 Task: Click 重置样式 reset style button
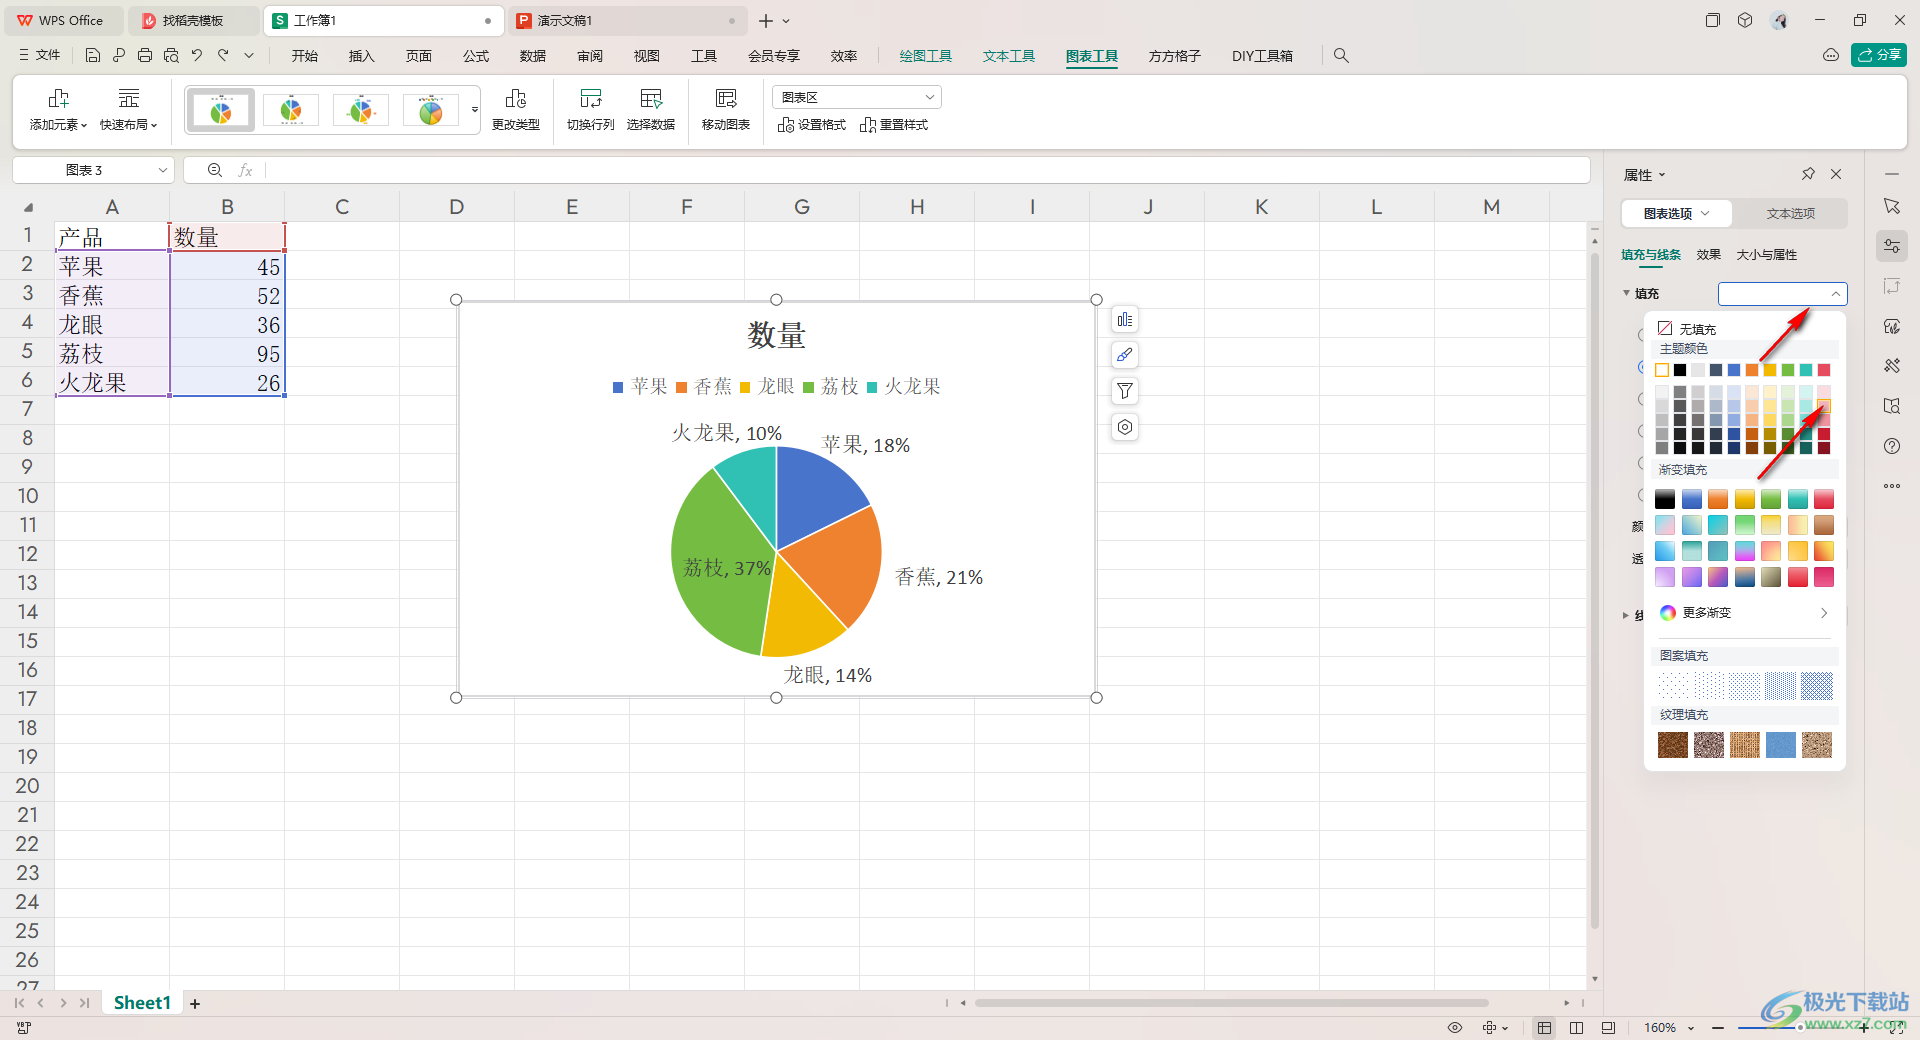coord(894,125)
